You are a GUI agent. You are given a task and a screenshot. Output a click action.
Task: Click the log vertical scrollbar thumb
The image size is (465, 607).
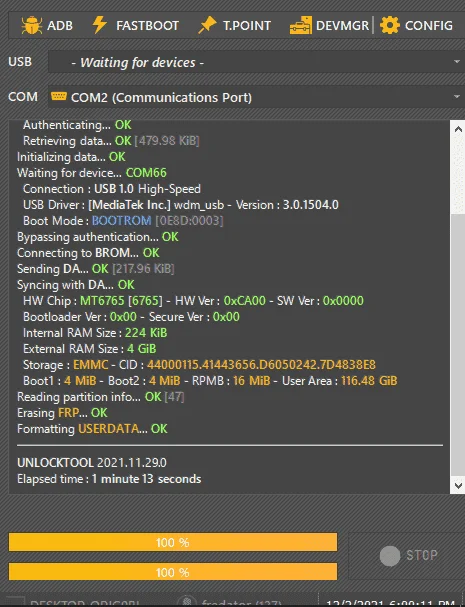click(x=458, y=345)
